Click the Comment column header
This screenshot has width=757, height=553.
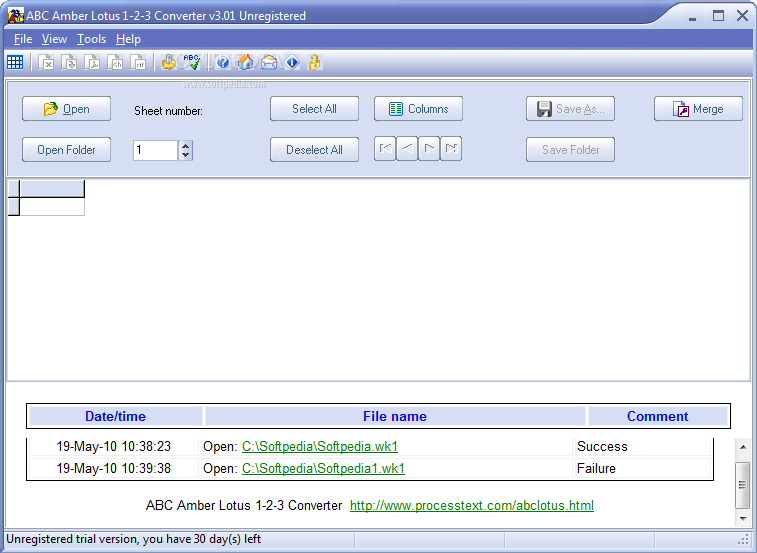pyautogui.click(x=658, y=416)
